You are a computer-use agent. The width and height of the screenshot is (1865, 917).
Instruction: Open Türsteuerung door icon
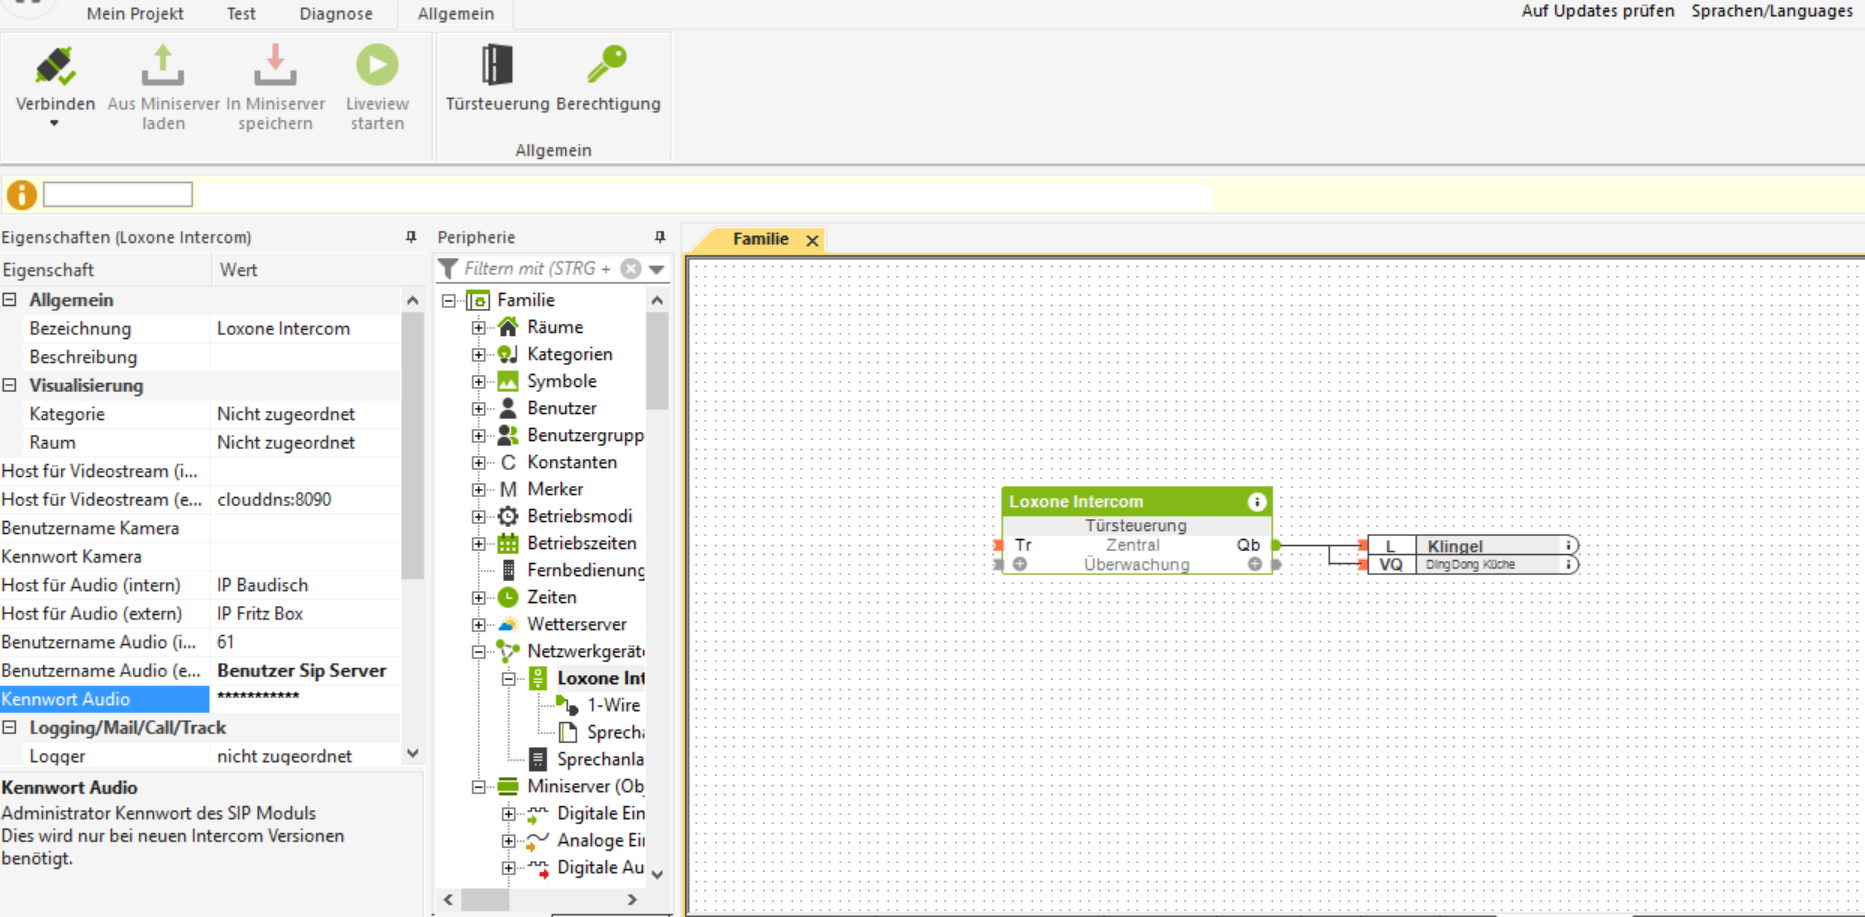pyautogui.click(x=497, y=65)
